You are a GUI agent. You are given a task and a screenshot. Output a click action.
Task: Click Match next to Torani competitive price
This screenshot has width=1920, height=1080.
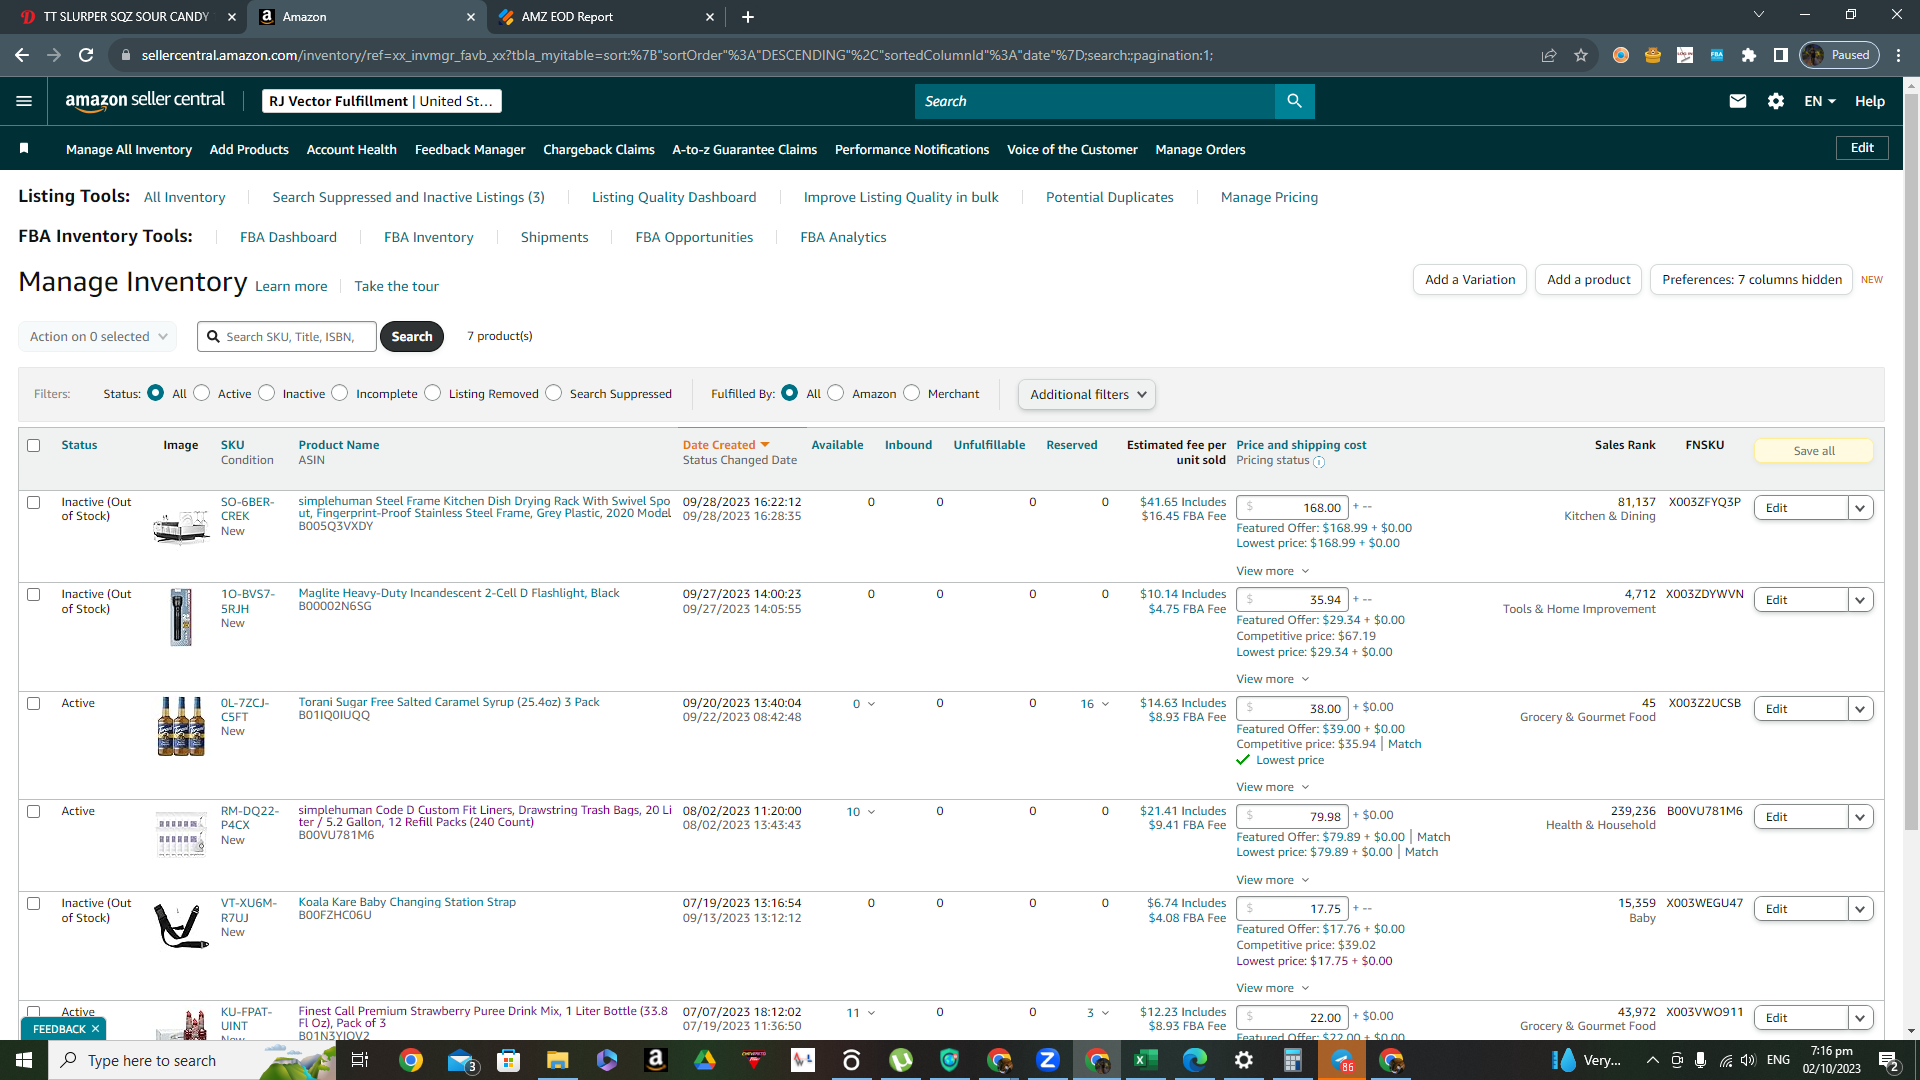click(1404, 744)
